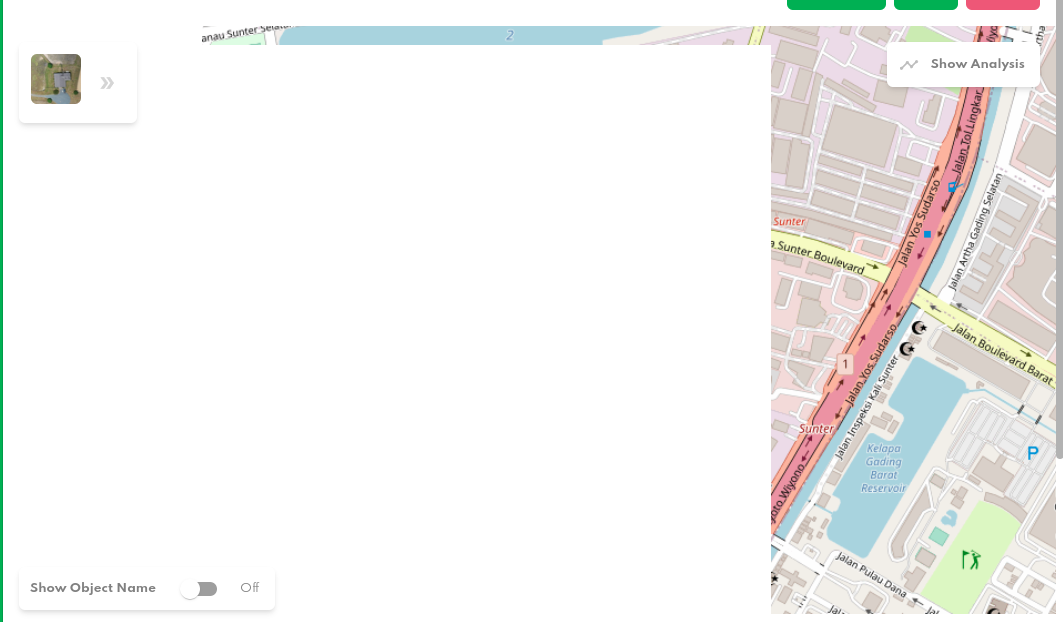Enable the Show Object Name switch
Image resolution: width=1063 pixels, height=622 pixels.
tap(199, 588)
